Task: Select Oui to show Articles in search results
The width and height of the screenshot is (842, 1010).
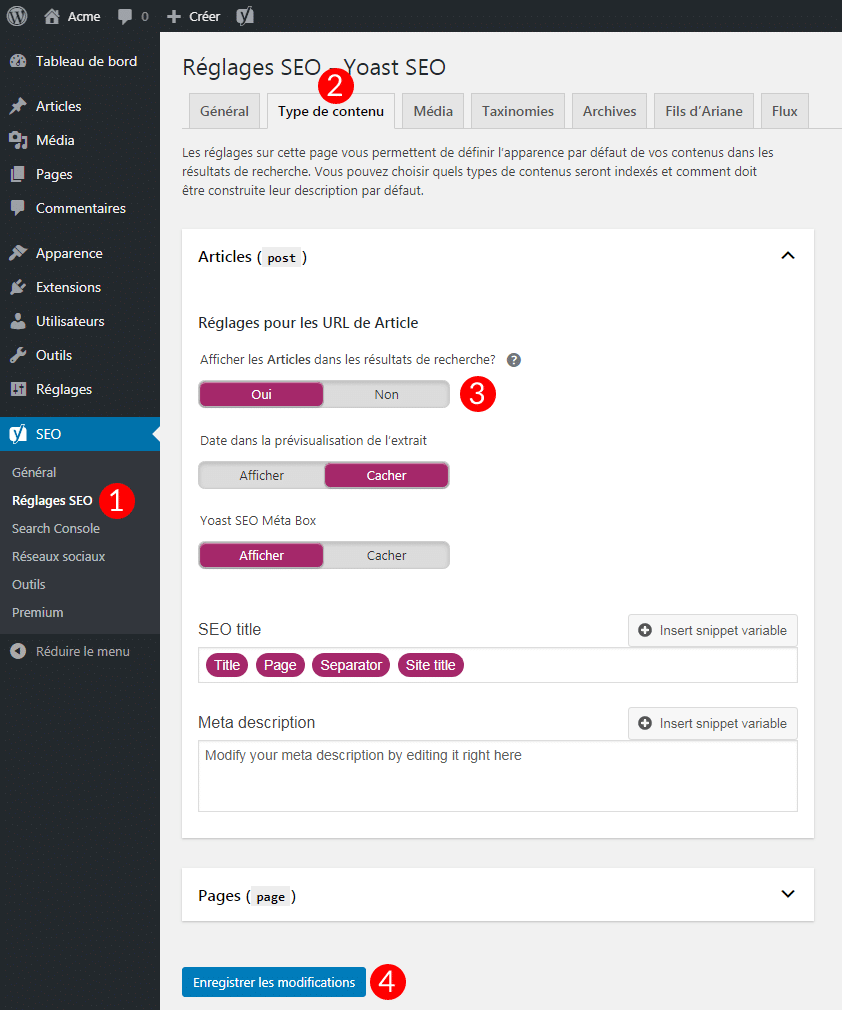Action: point(261,394)
